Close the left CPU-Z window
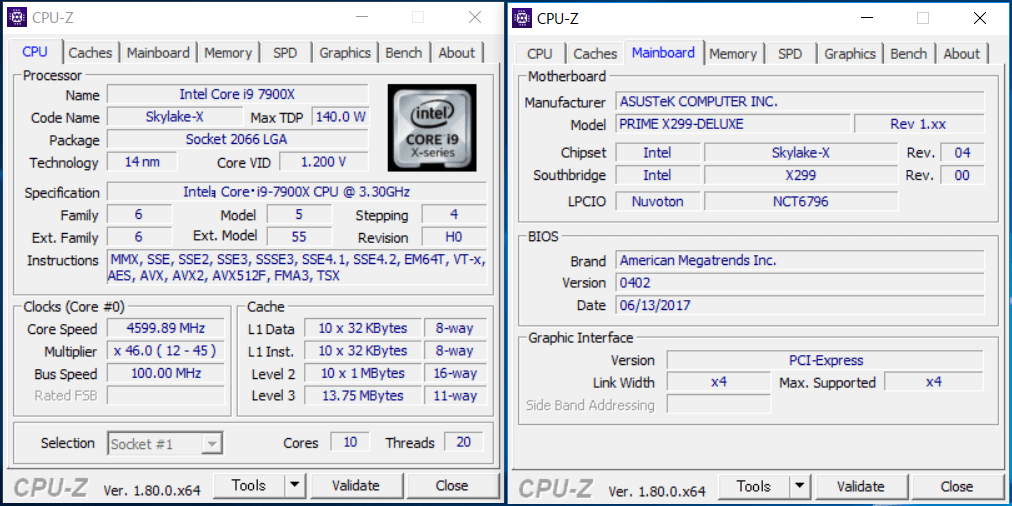The height and width of the screenshot is (506, 1012). pyautogui.click(x=474, y=17)
